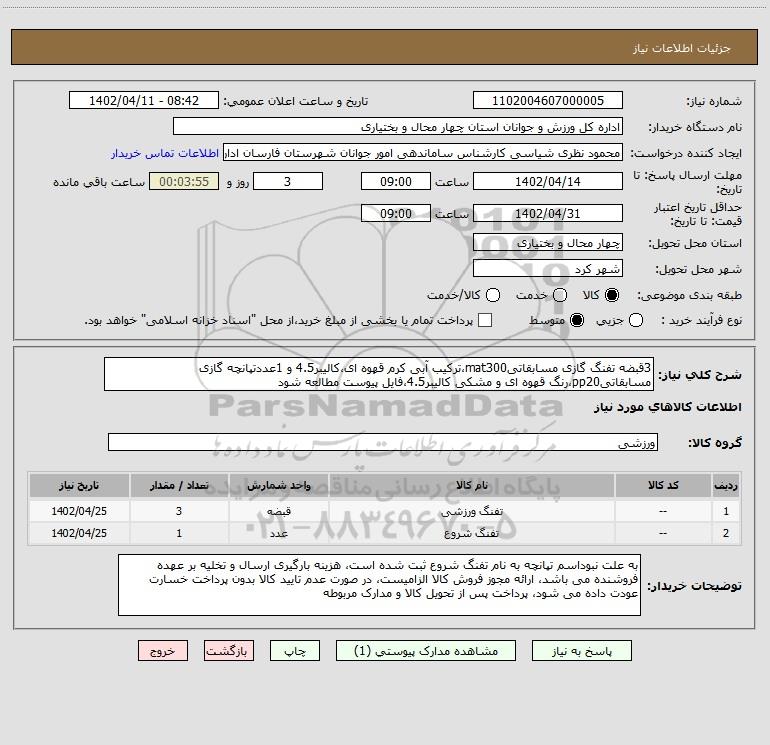Choose the جزیی purchase process option

tap(636, 320)
